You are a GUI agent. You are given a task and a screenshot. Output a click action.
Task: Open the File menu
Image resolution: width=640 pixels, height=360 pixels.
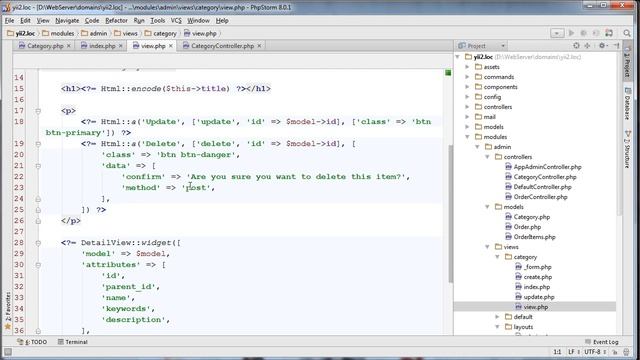[x=9, y=20]
